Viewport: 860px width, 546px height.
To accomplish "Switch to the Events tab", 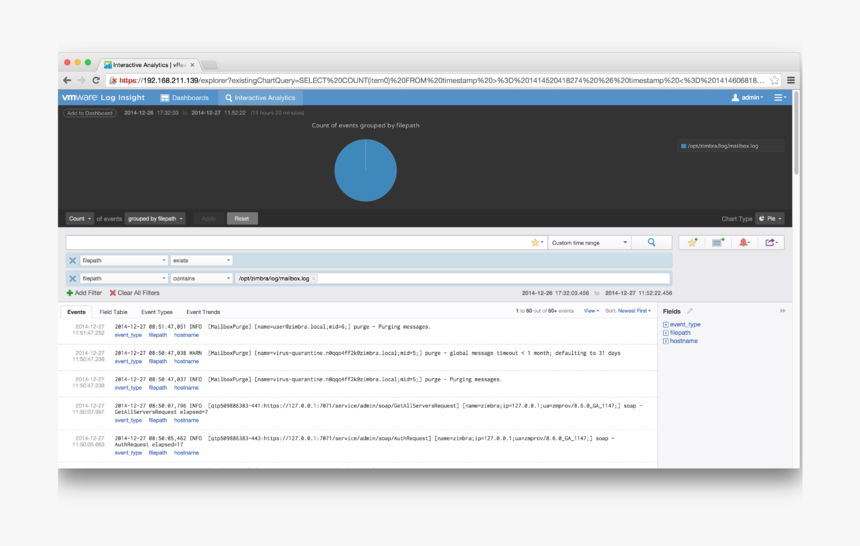I will (x=76, y=312).
